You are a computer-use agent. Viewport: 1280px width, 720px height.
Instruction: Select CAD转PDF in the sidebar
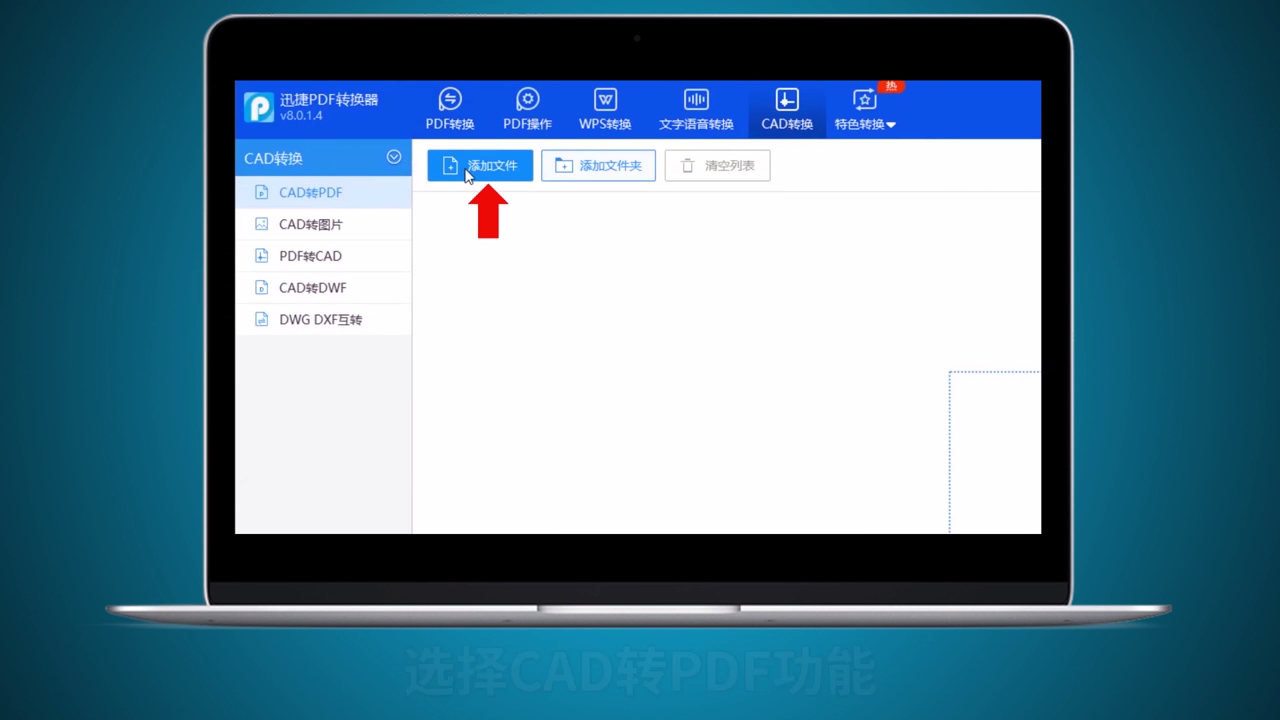323,192
